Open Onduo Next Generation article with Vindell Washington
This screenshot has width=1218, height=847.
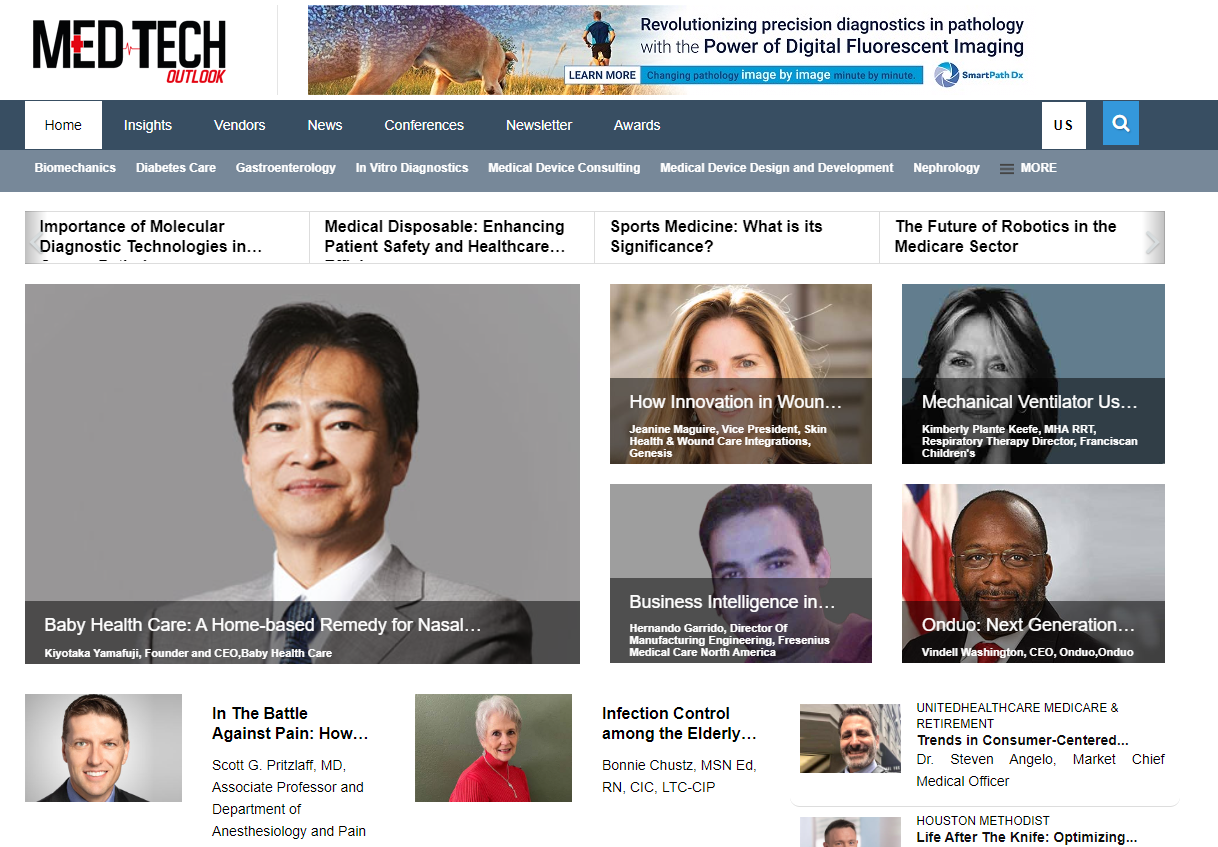coord(1033,573)
